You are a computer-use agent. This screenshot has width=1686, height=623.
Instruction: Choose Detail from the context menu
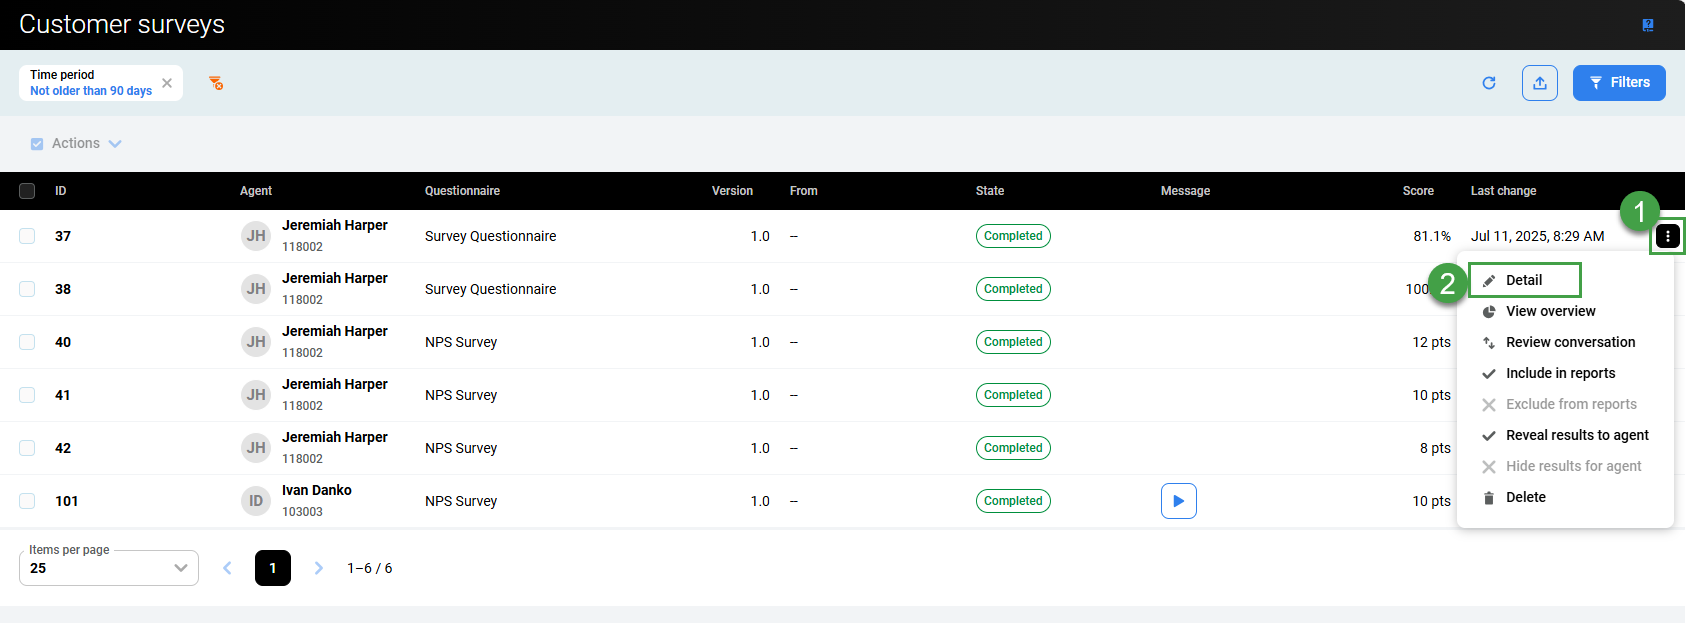(x=1524, y=280)
